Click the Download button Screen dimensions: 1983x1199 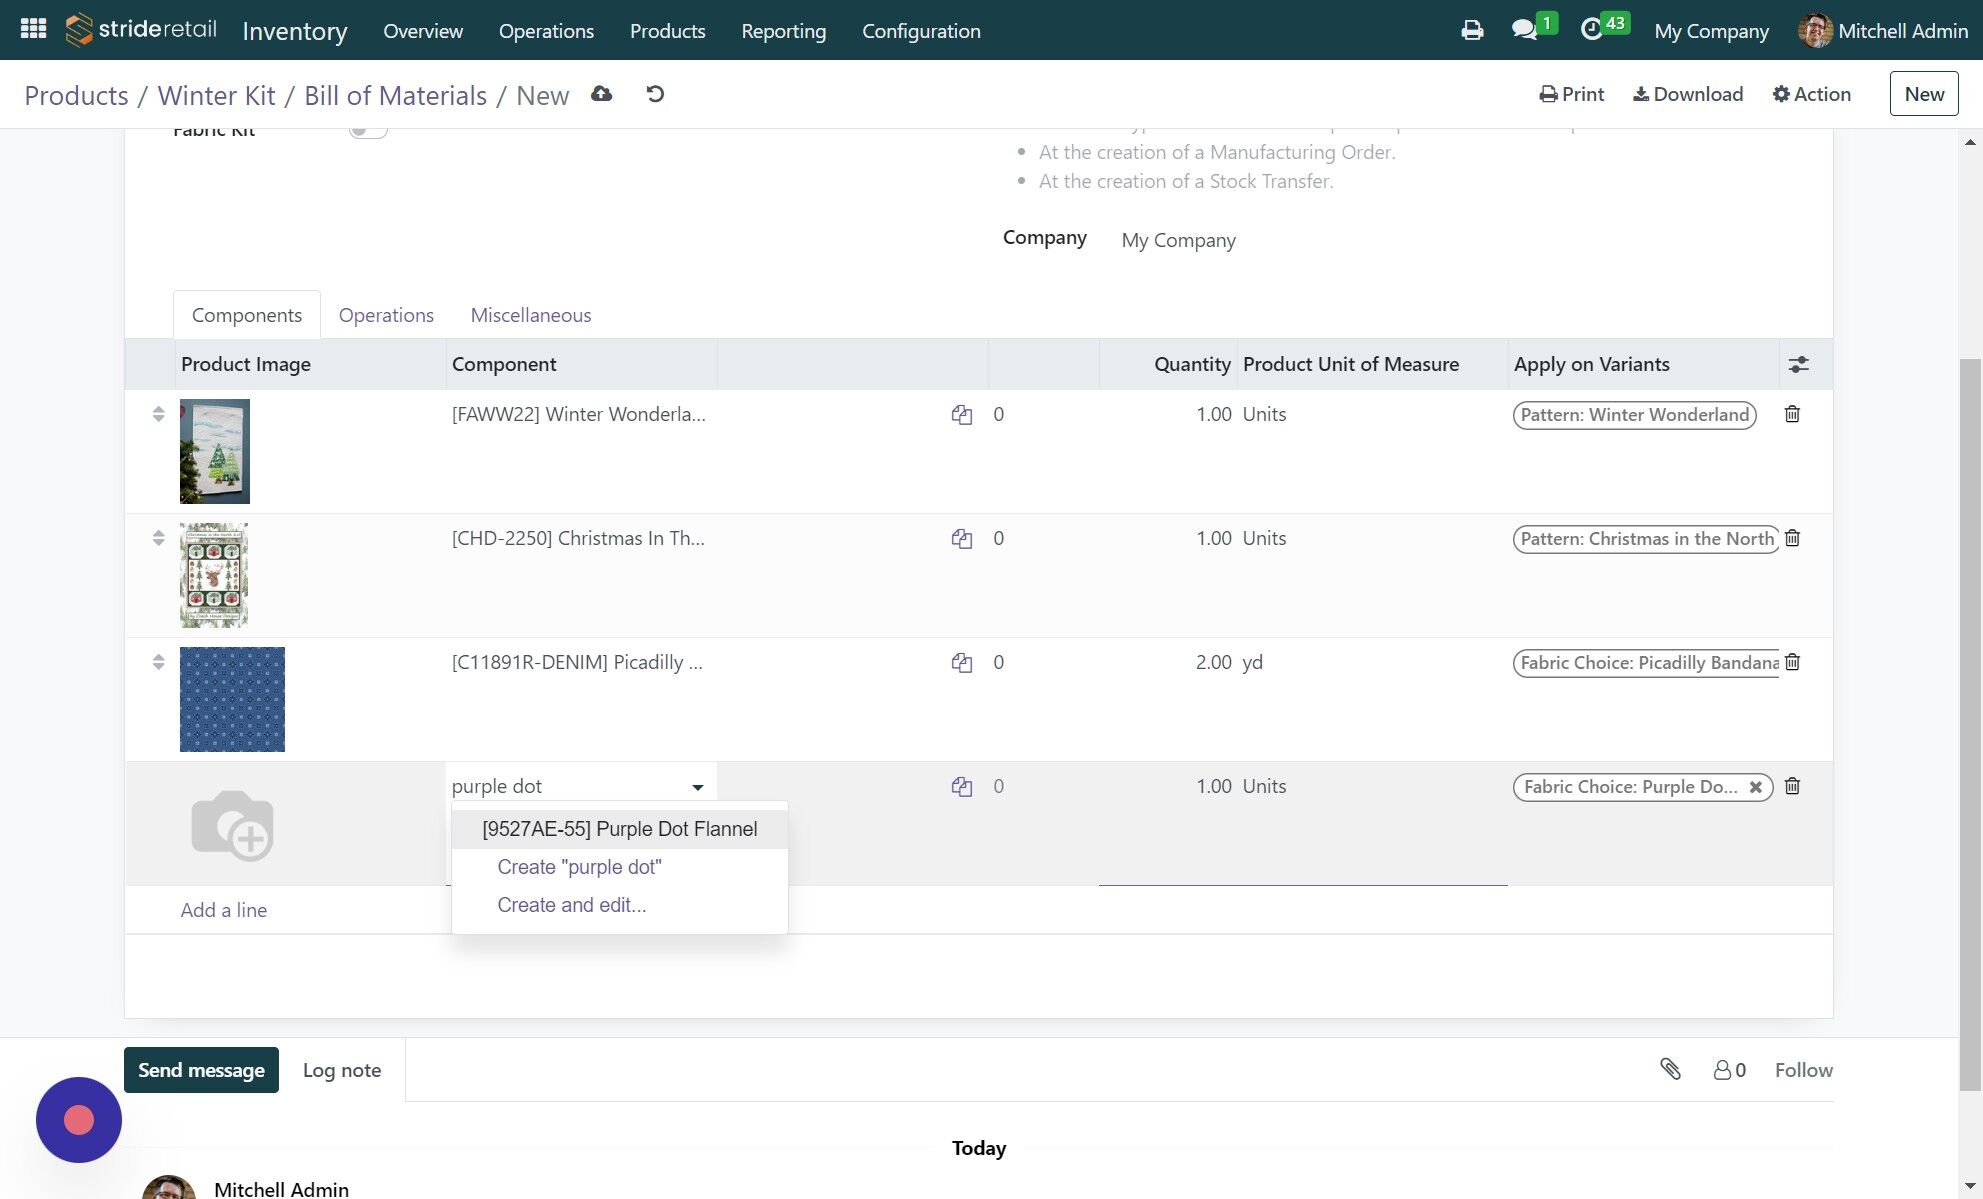1688,94
